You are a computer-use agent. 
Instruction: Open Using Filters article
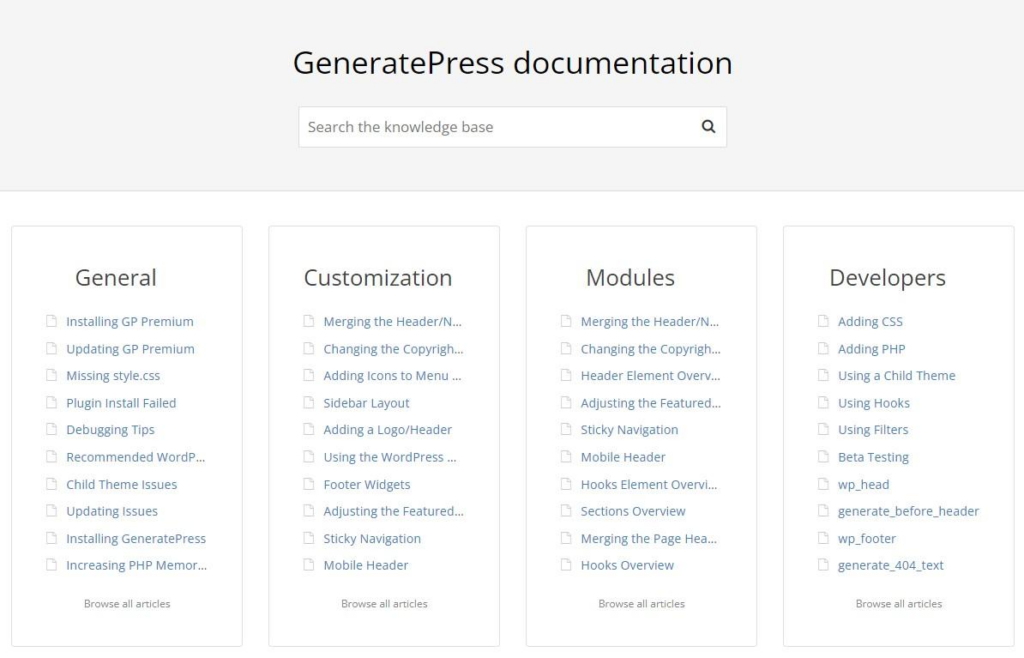click(873, 430)
